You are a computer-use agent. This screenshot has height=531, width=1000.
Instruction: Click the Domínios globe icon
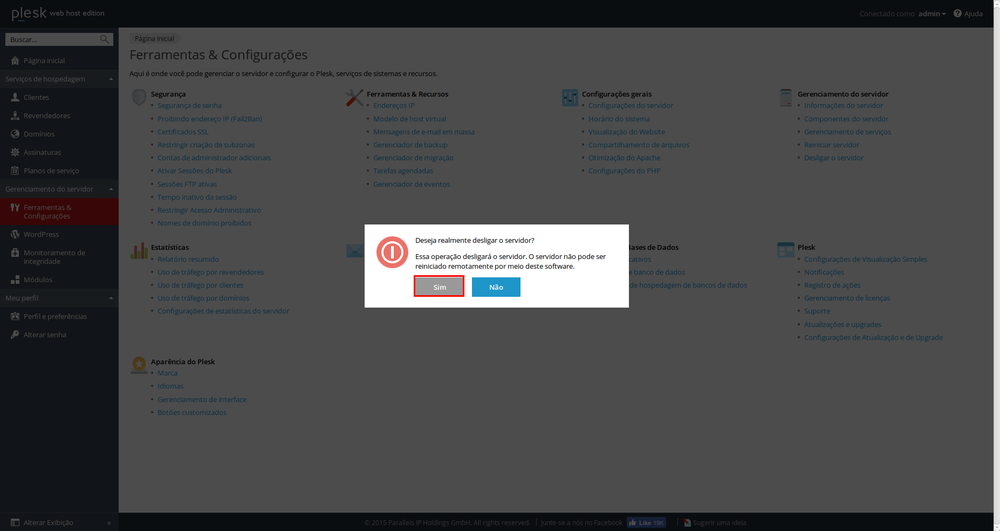pyautogui.click(x=14, y=134)
